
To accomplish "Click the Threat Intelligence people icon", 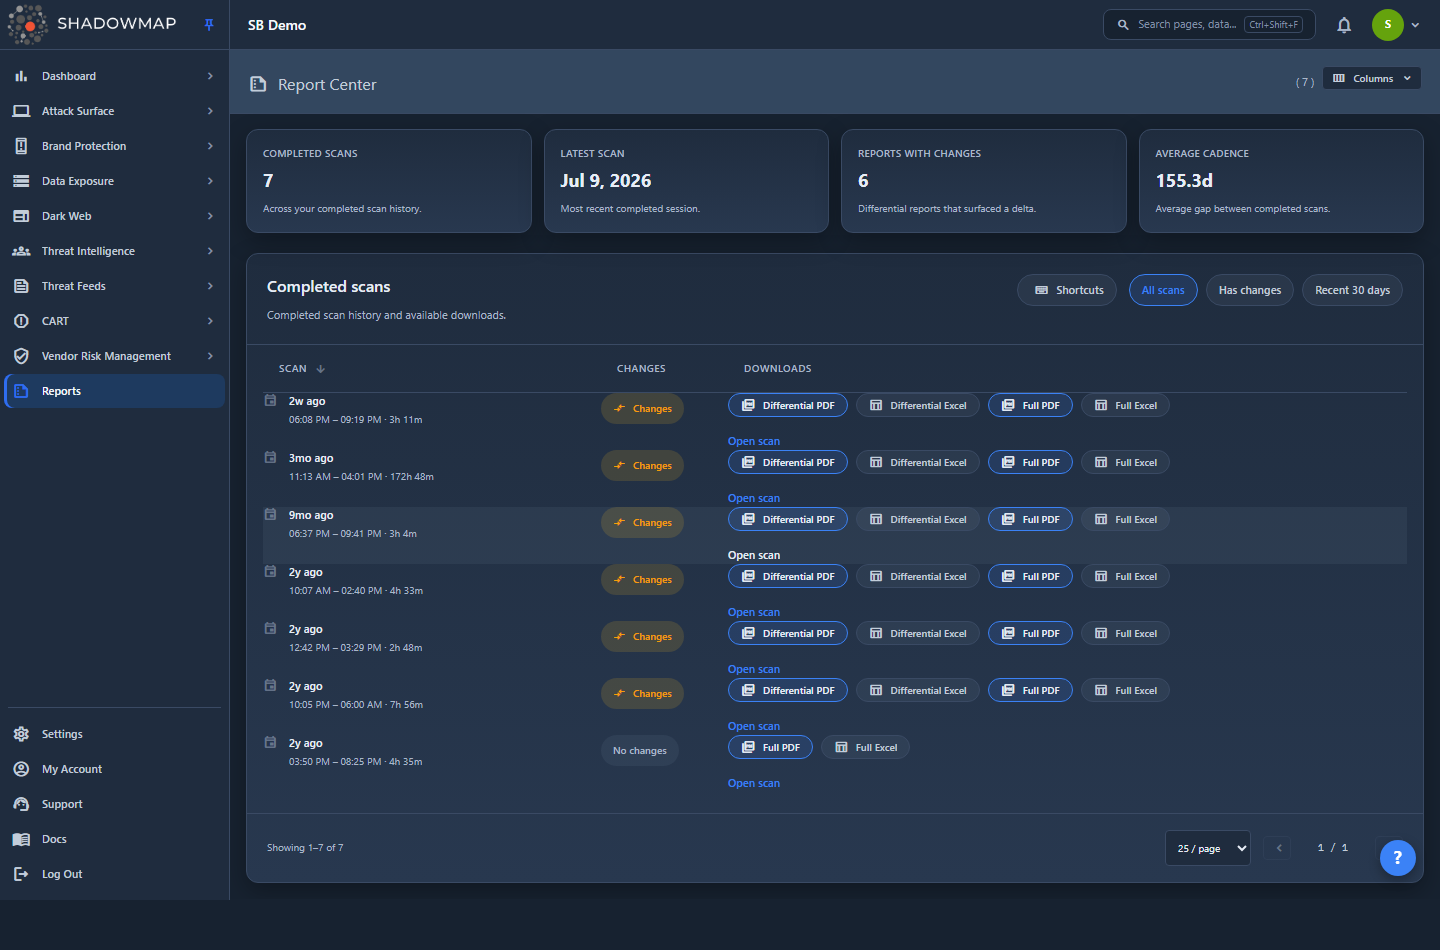I will coord(21,251).
